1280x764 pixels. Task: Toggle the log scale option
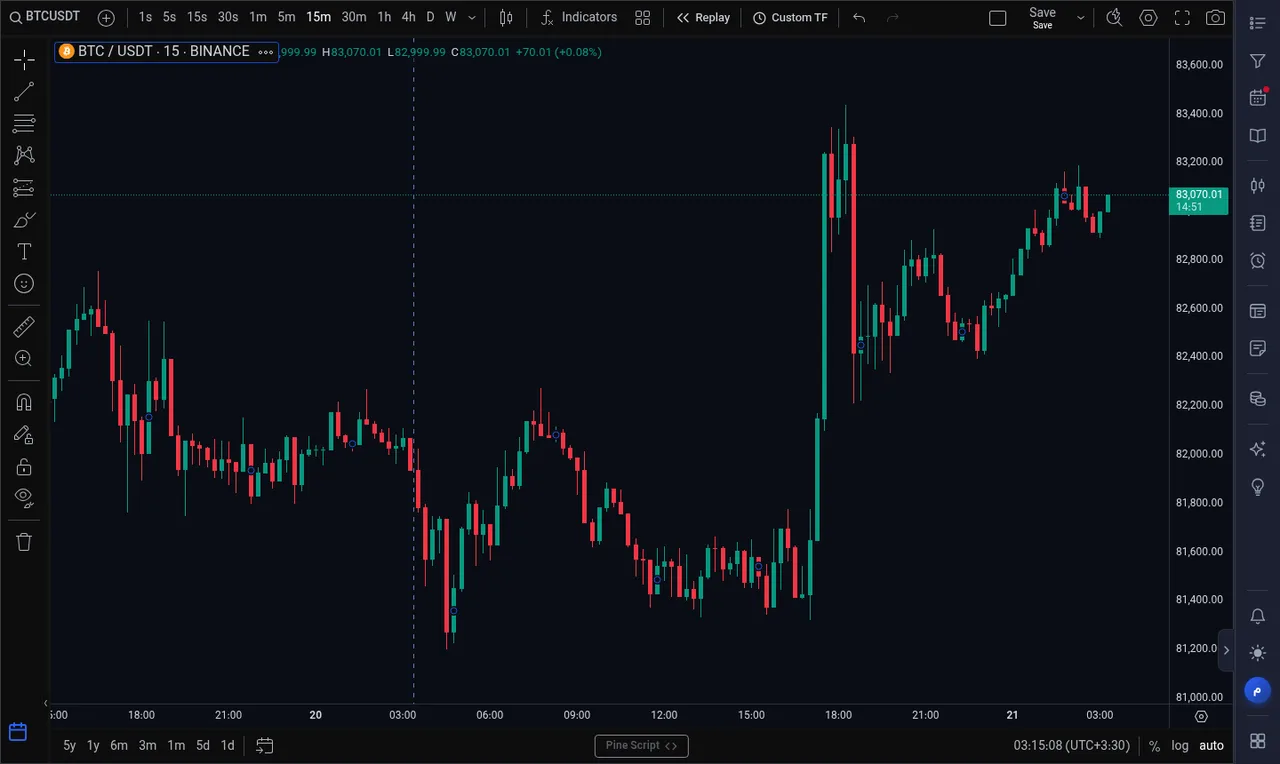(1181, 746)
